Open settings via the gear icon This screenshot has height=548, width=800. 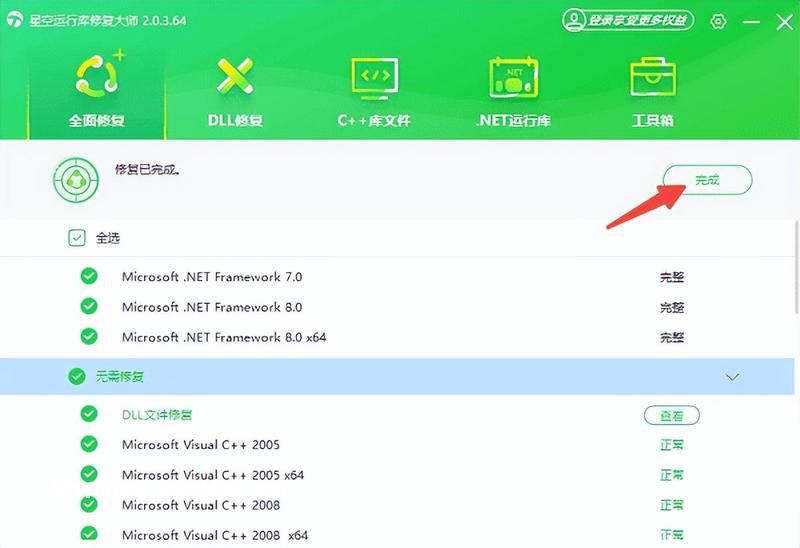point(718,21)
